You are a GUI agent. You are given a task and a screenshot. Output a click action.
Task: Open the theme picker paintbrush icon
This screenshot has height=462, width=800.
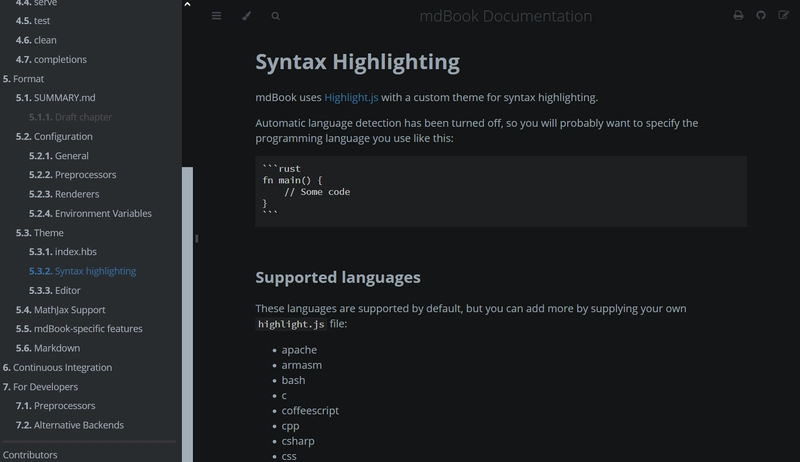coord(246,16)
